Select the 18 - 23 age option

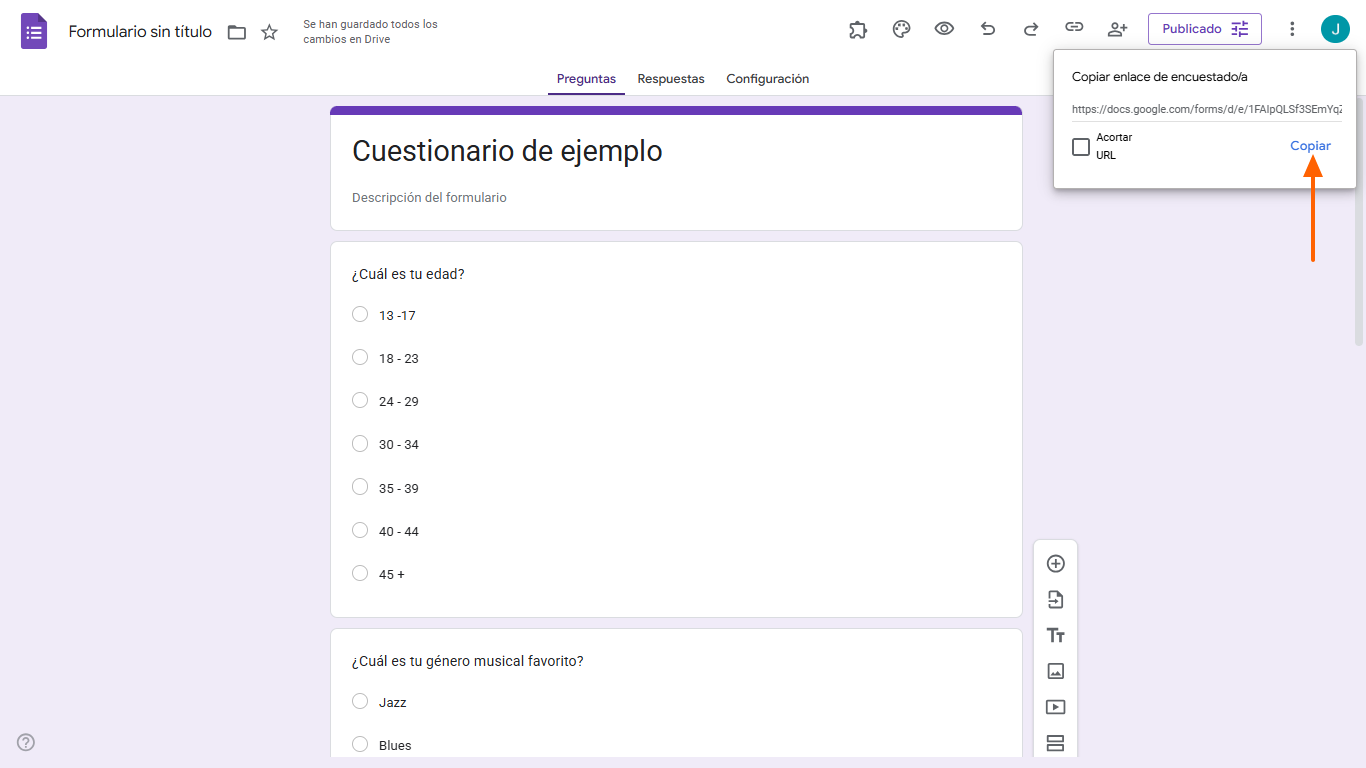[x=360, y=357]
